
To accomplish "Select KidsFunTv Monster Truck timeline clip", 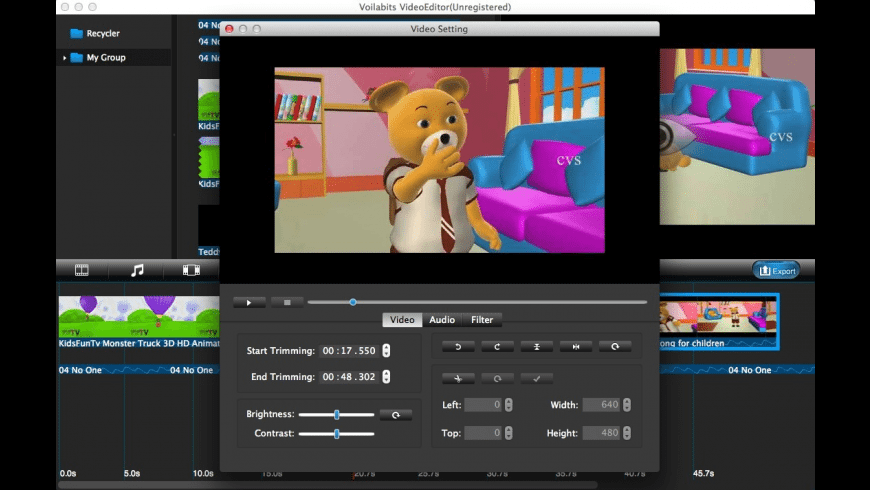I will pyautogui.click(x=139, y=322).
